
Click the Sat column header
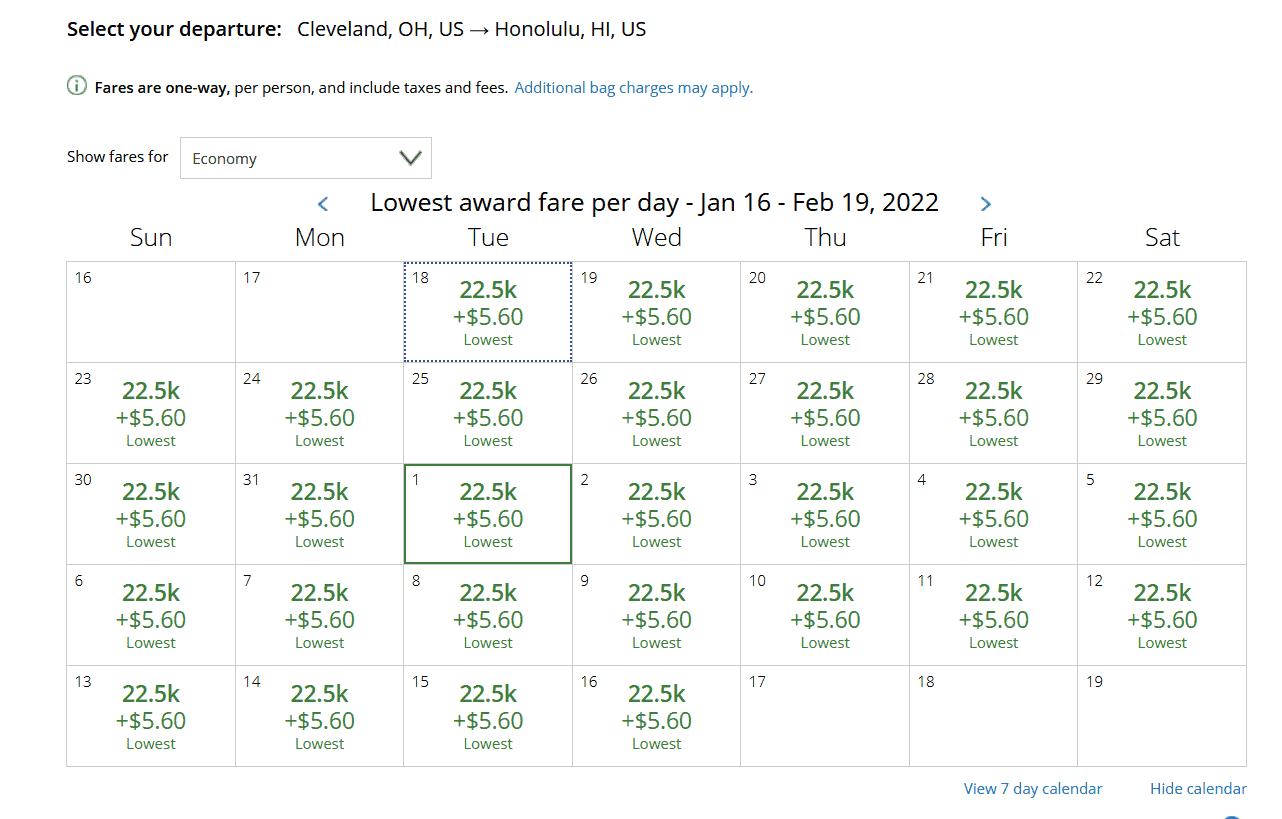(x=1162, y=238)
